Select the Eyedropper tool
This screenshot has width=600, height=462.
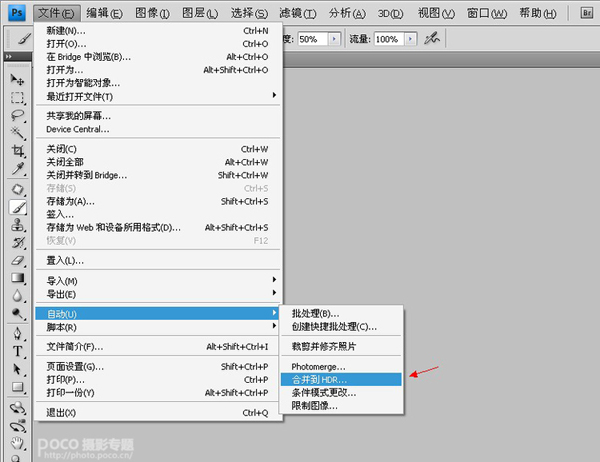17,168
